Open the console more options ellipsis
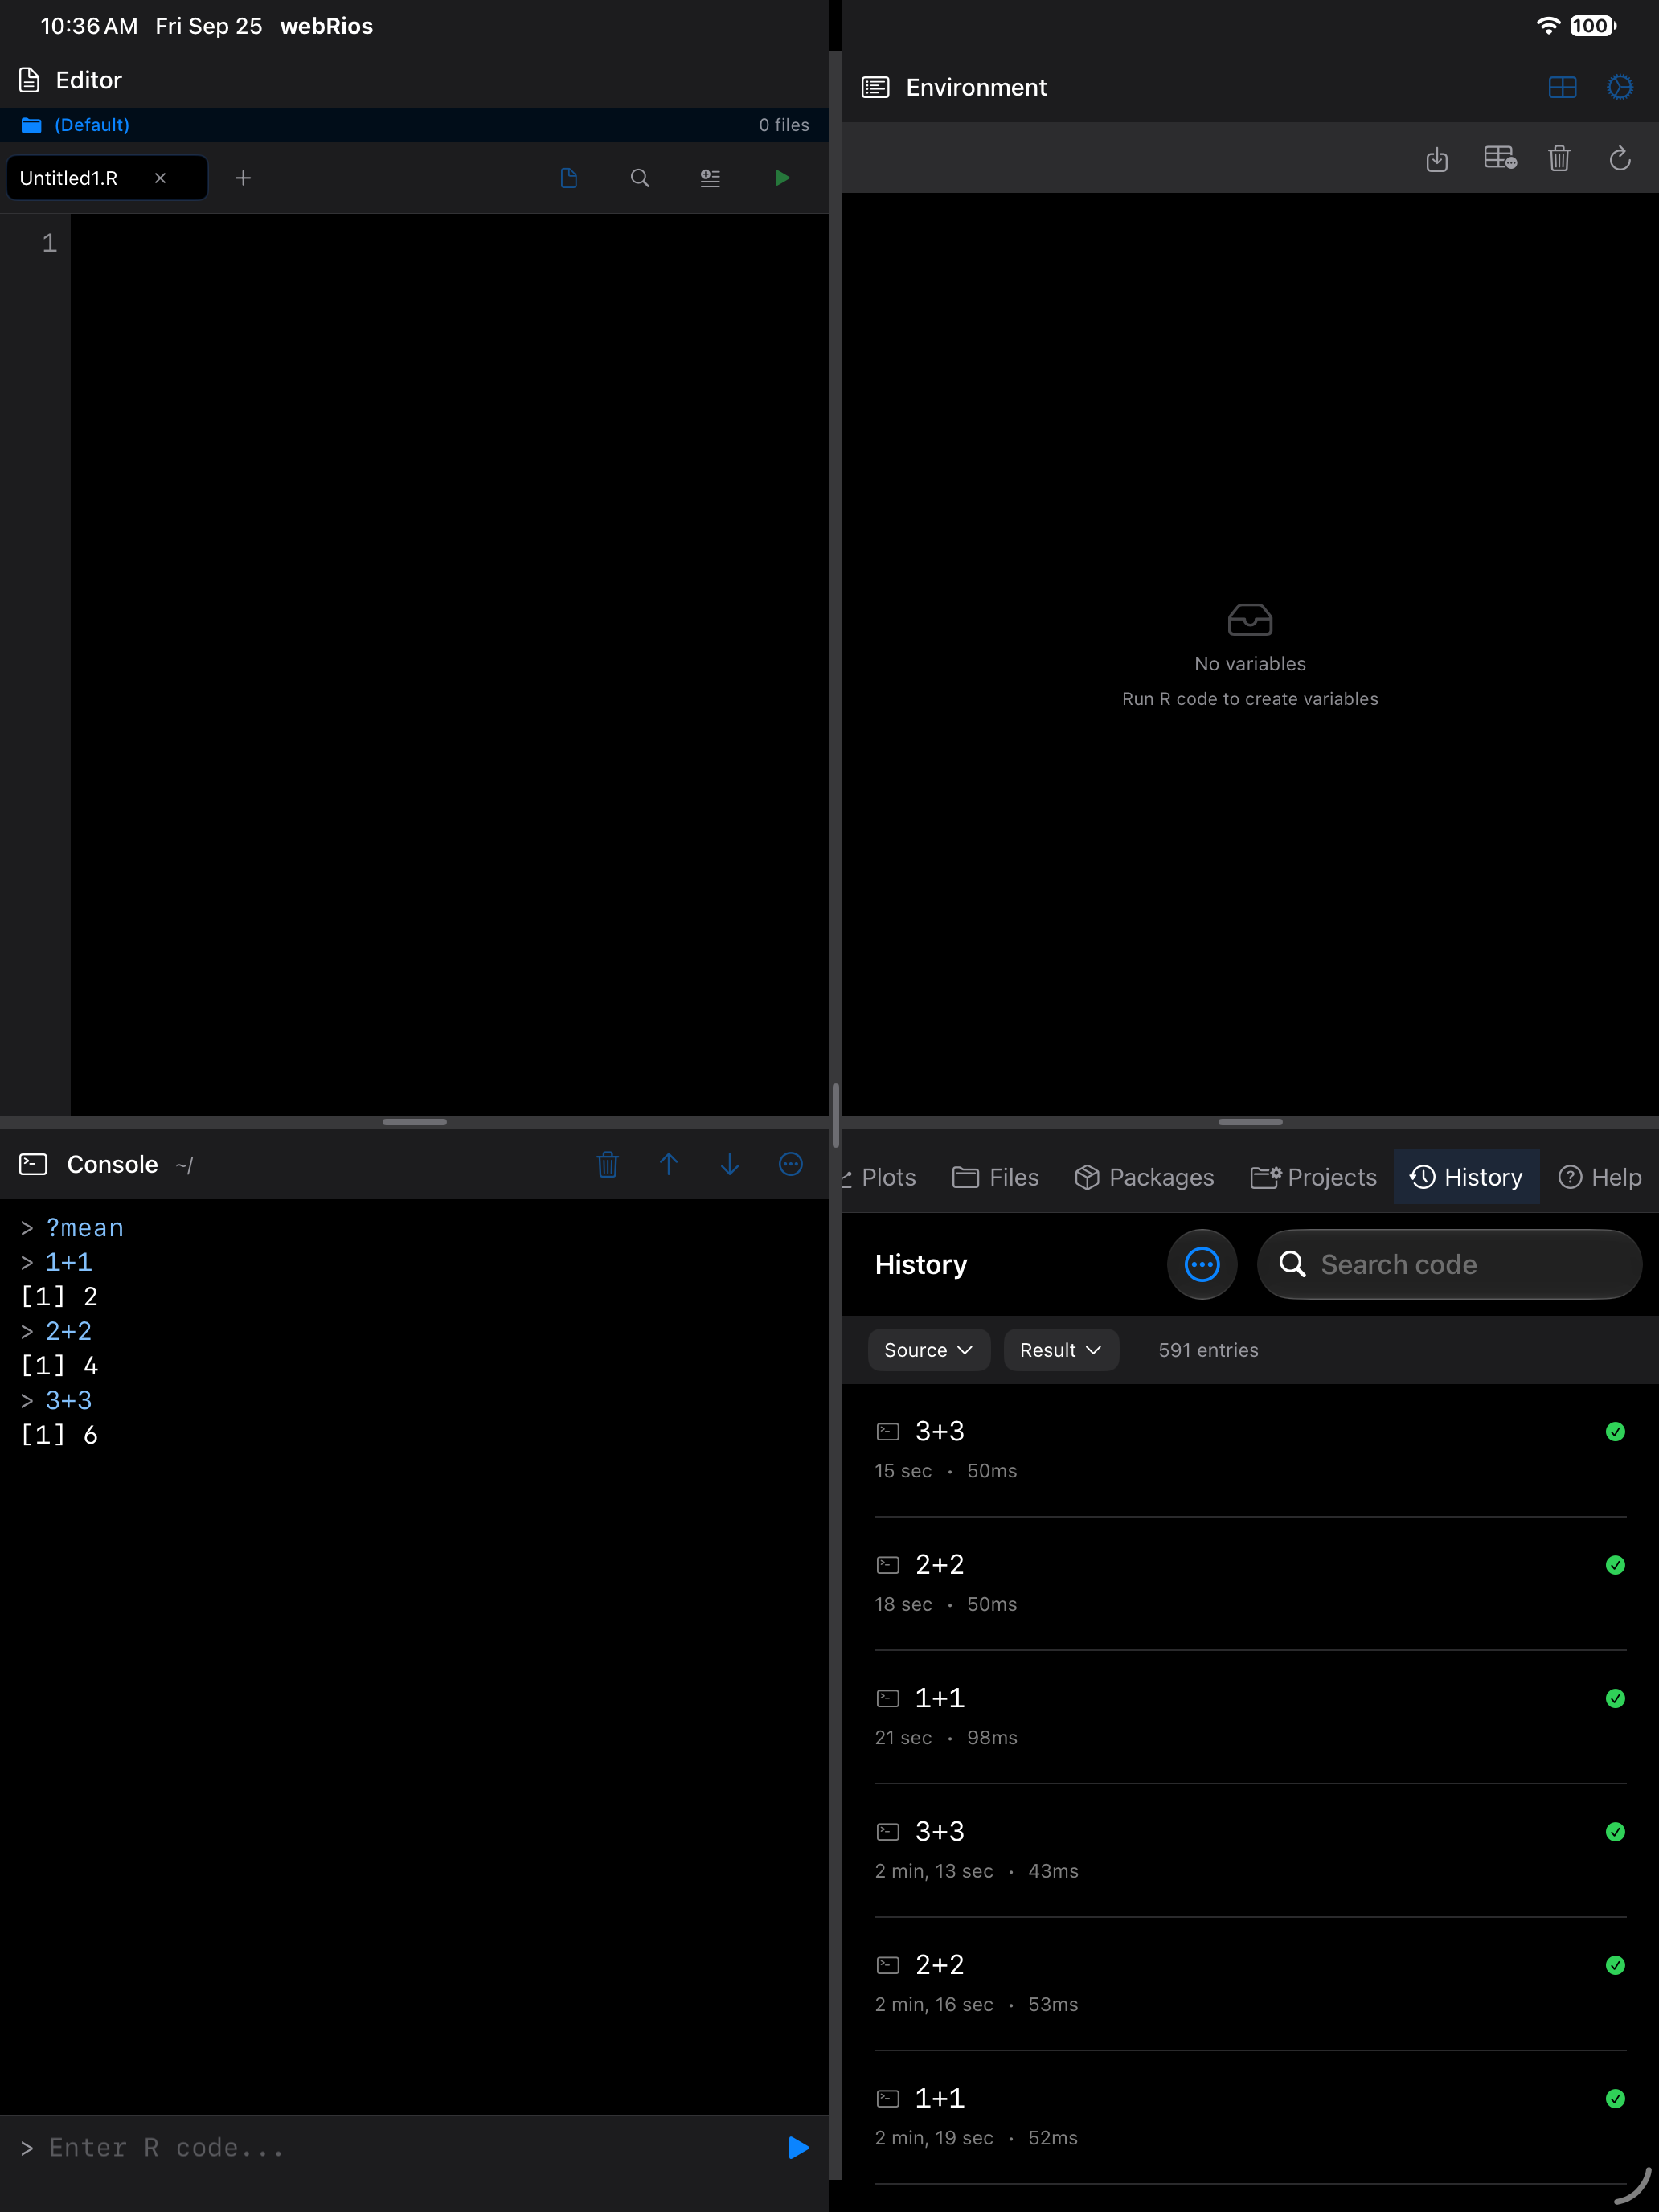The image size is (1659, 2212). tap(791, 1164)
